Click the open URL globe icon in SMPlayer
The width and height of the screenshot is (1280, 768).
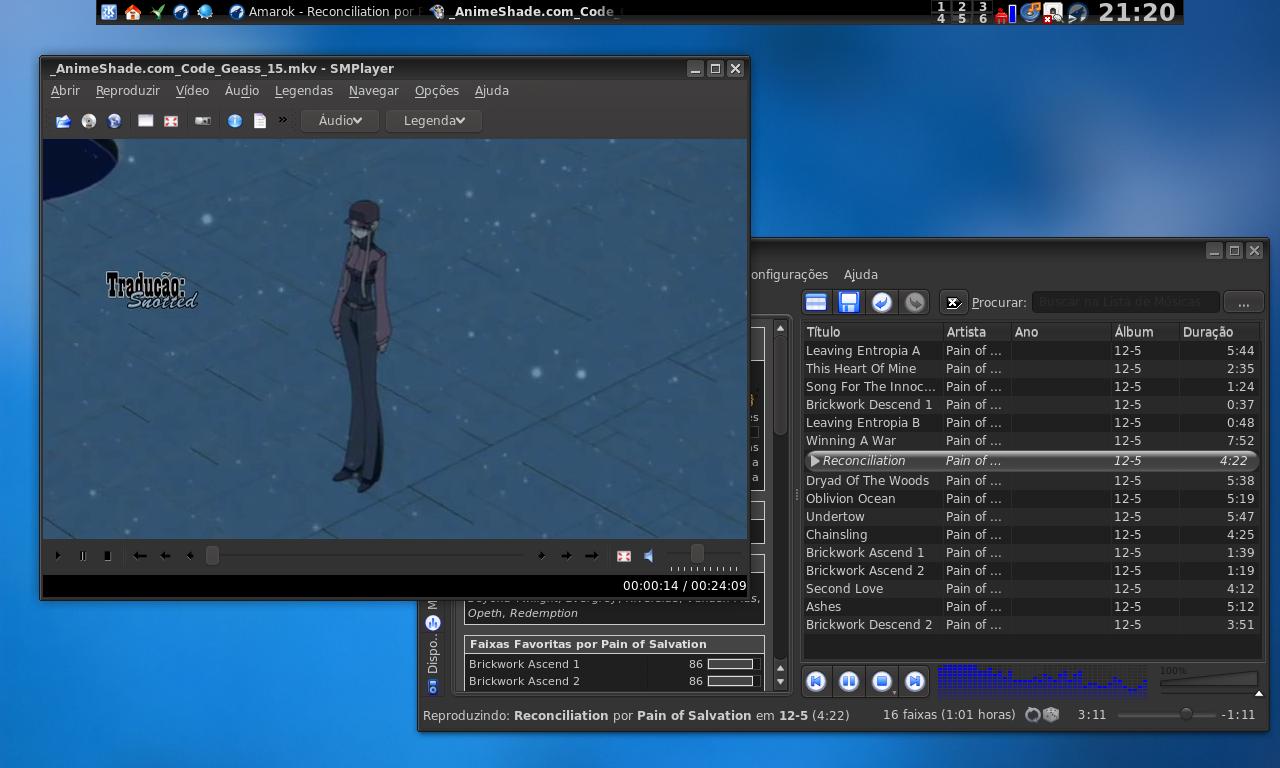114,121
